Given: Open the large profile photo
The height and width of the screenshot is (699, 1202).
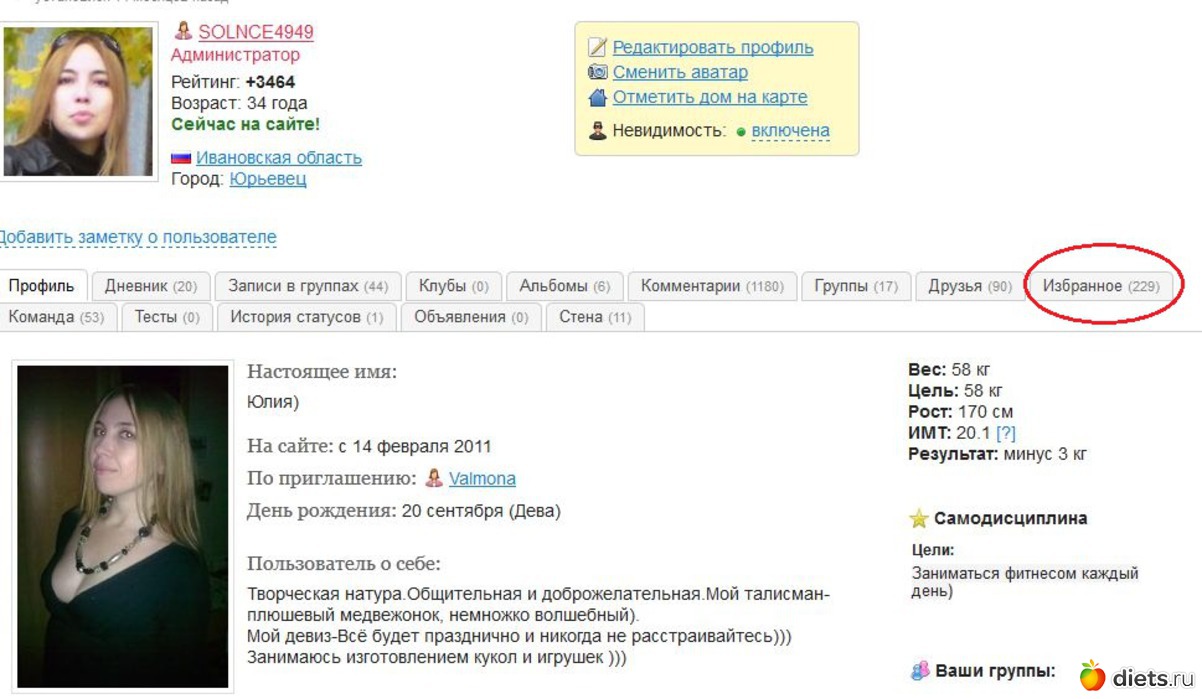Looking at the screenshot, I should [x=122, y=526].
